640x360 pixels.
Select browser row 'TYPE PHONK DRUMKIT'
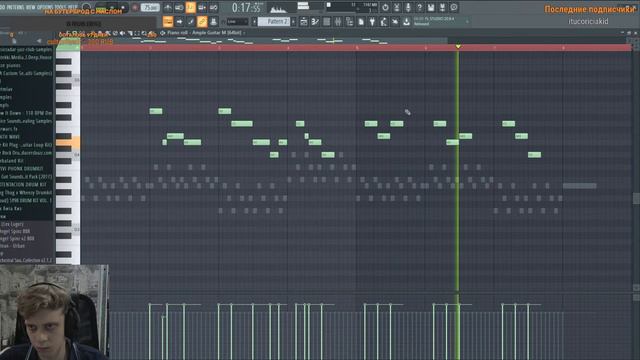pyautogui.click(x=26, y=169)
